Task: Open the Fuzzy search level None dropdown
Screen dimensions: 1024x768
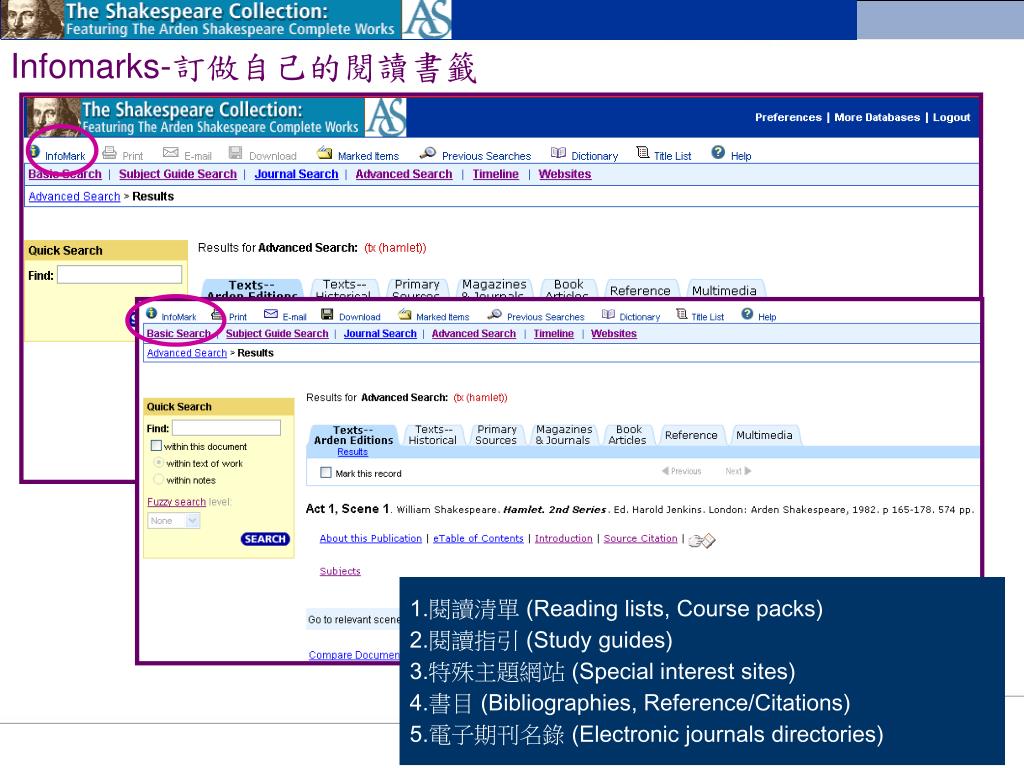Action: (174, 520)
